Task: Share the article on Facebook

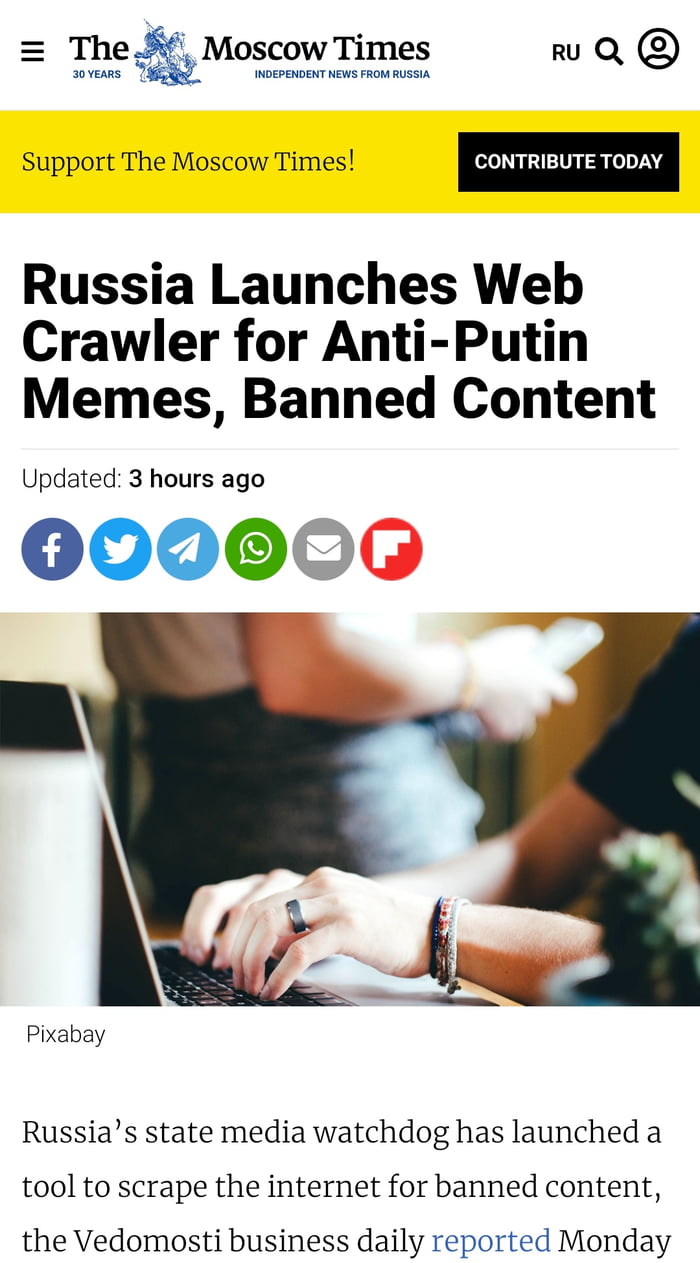Action: coord(52,549)
